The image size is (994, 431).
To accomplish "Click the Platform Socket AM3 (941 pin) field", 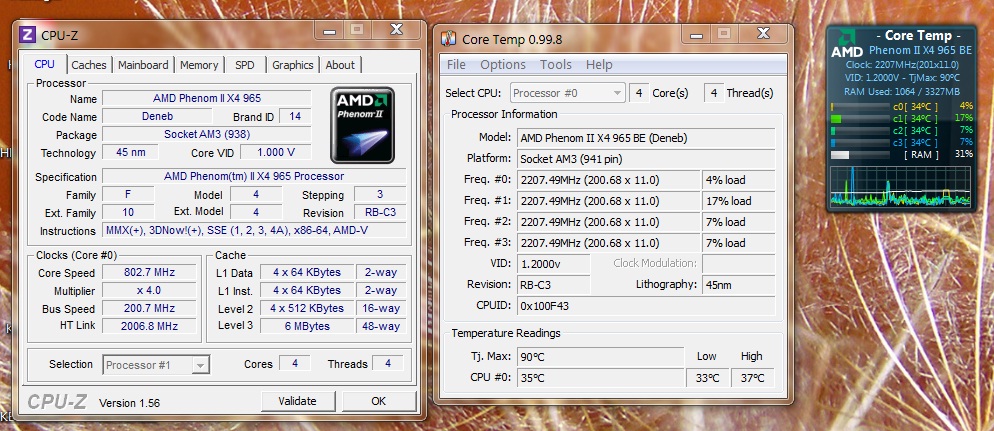I will point(646,158).
